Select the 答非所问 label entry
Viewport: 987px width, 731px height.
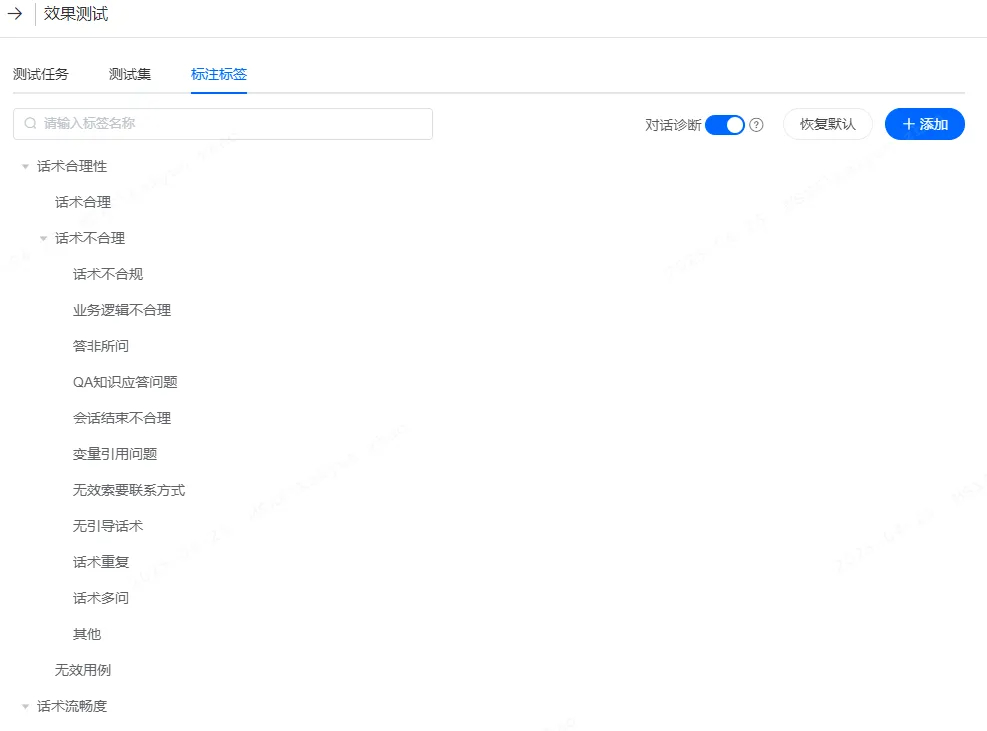pos(100,345)
